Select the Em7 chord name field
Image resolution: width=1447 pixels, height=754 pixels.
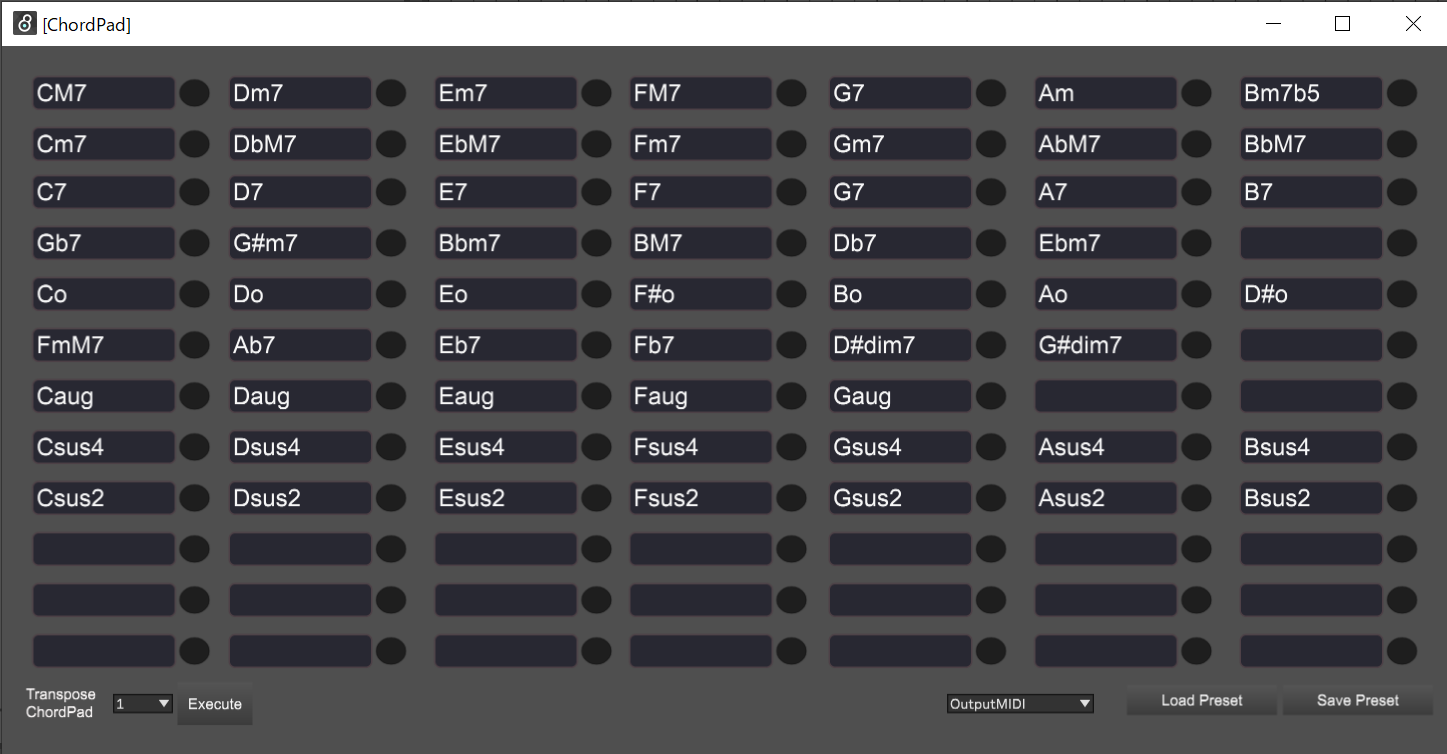click(506, 93)
